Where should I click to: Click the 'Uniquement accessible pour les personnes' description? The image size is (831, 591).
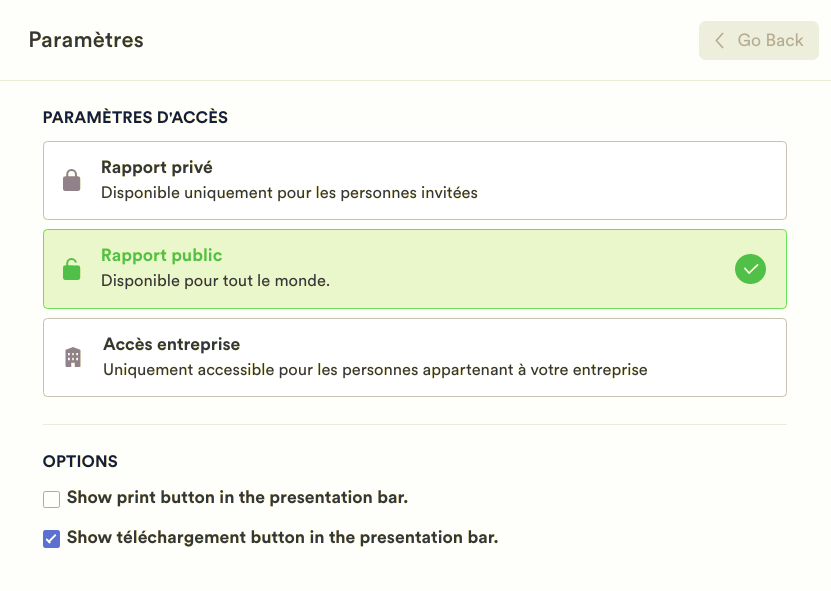click(x=375, y=370)
